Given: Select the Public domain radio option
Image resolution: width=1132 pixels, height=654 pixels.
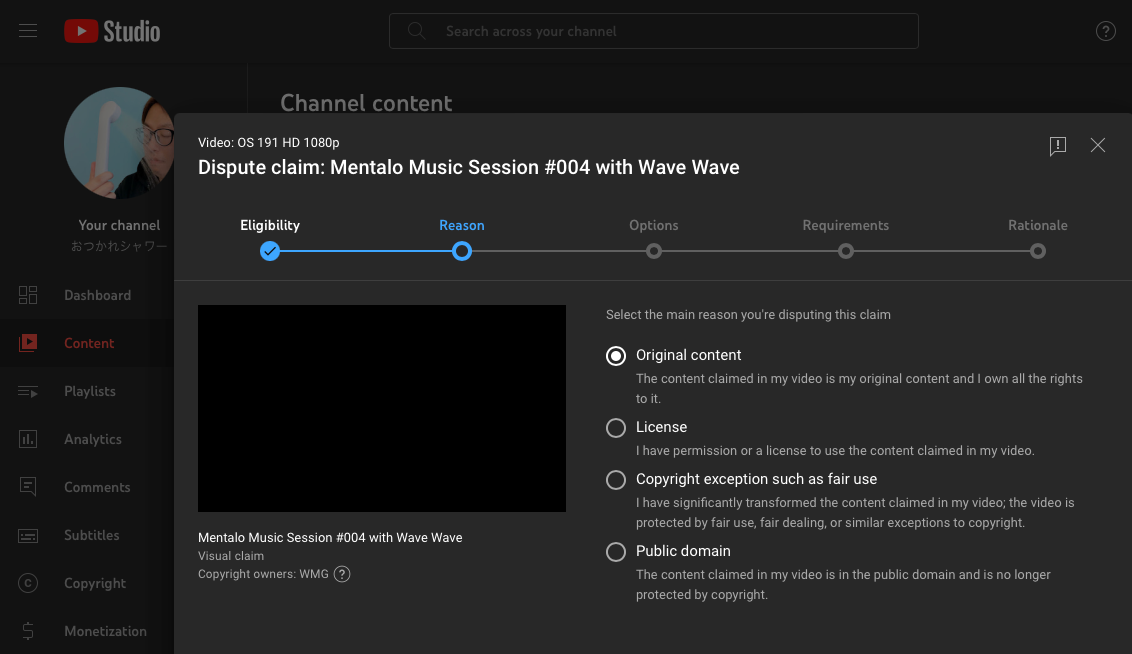Looking at the screenshot, I should click(616, 551).
